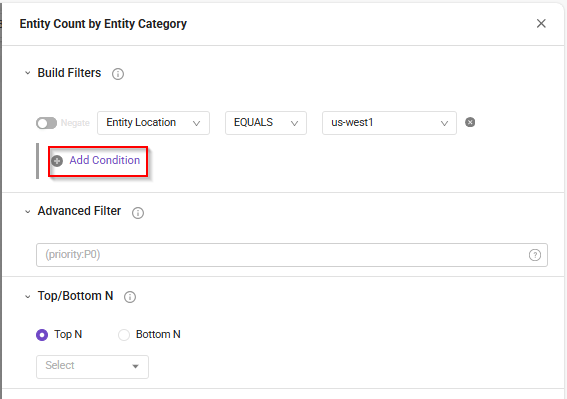Screen dimensions: 567x399
Task: Open the Entity Location dropdown
Action: pos(153,123)
